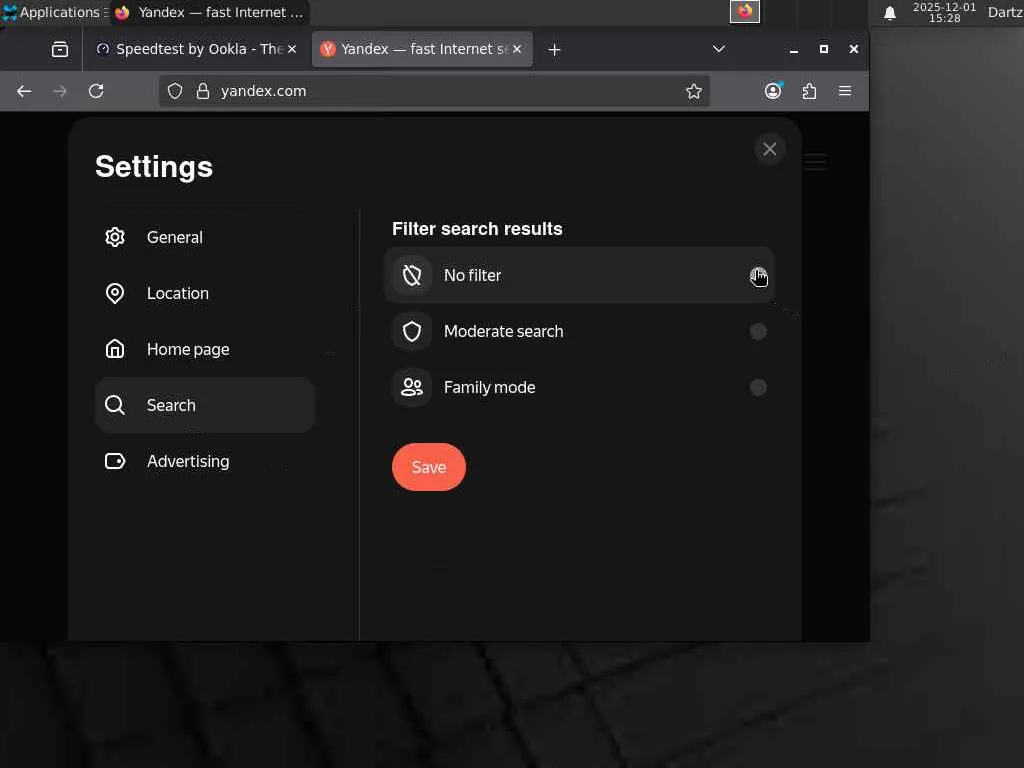Go forward with the browser arrow
This screenshot has width=1024, height=768.
tap(59, 91)
